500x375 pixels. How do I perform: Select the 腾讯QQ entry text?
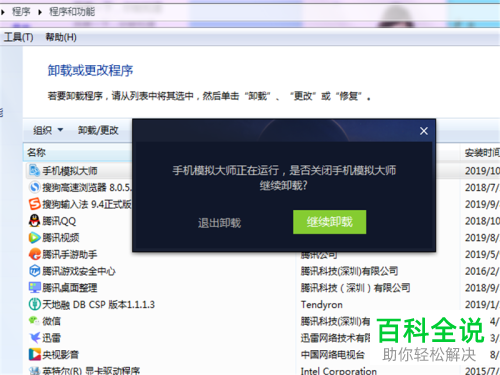[59, 221]
